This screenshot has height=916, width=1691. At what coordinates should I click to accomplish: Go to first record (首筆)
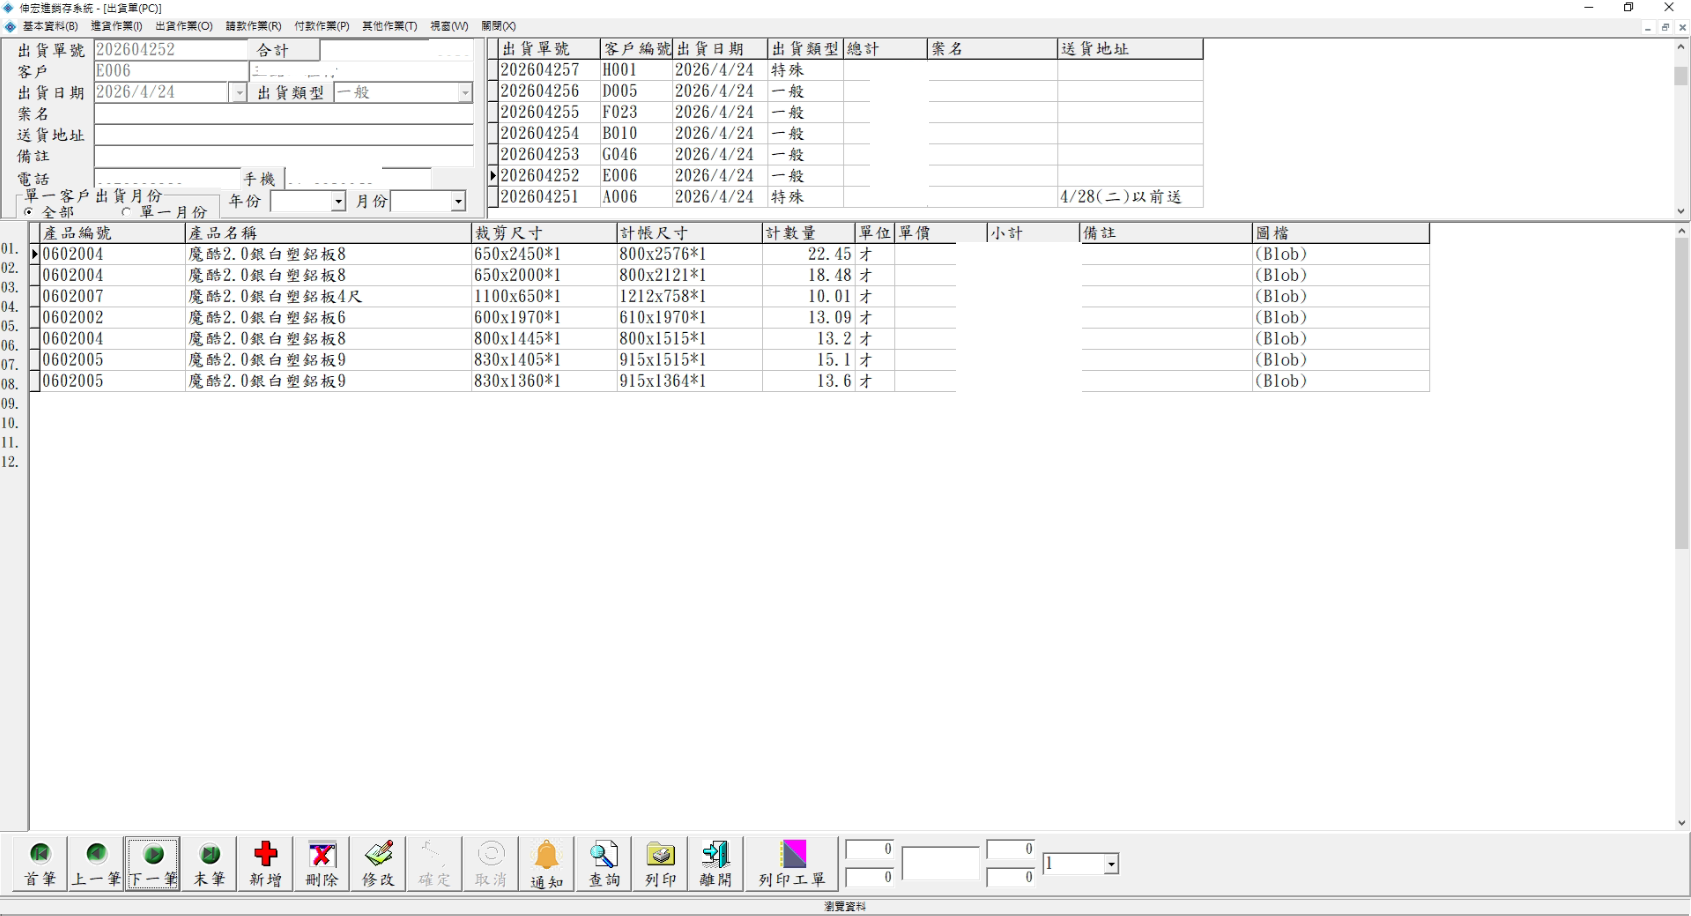click(40, 863)
